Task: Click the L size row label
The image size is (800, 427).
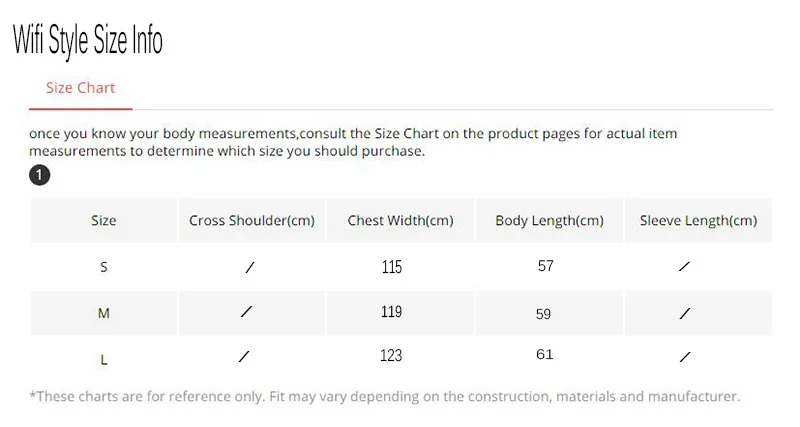Action: click(104, 356)
